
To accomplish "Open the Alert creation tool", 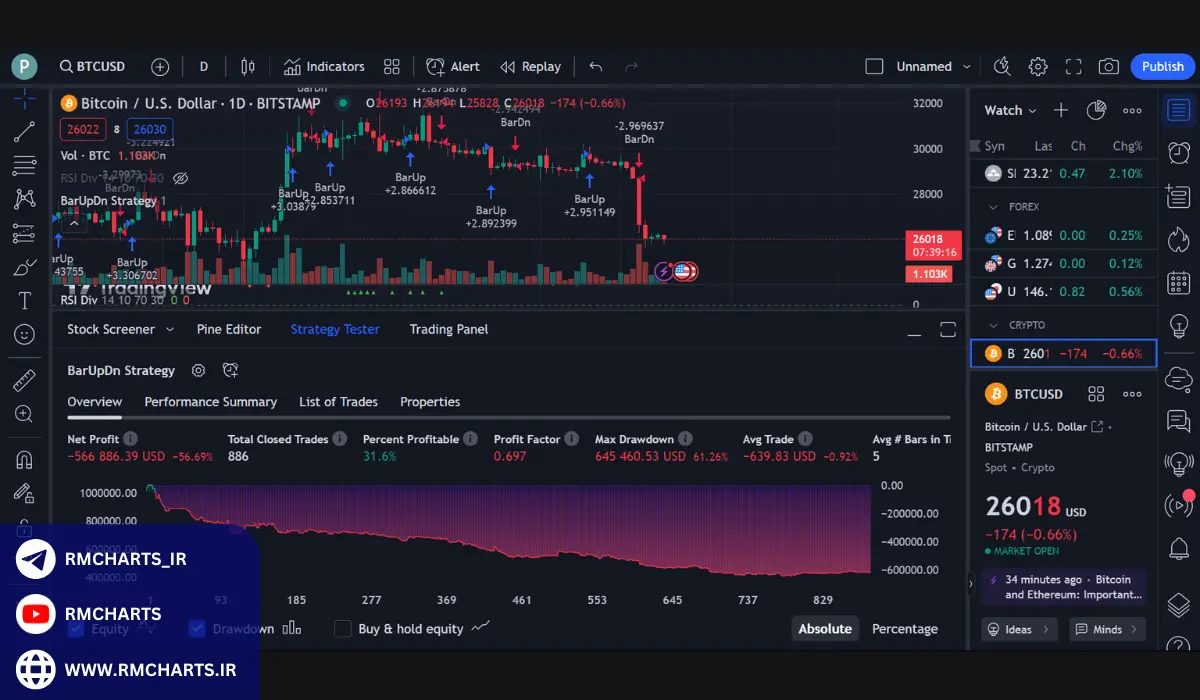I will click(453, 67).
